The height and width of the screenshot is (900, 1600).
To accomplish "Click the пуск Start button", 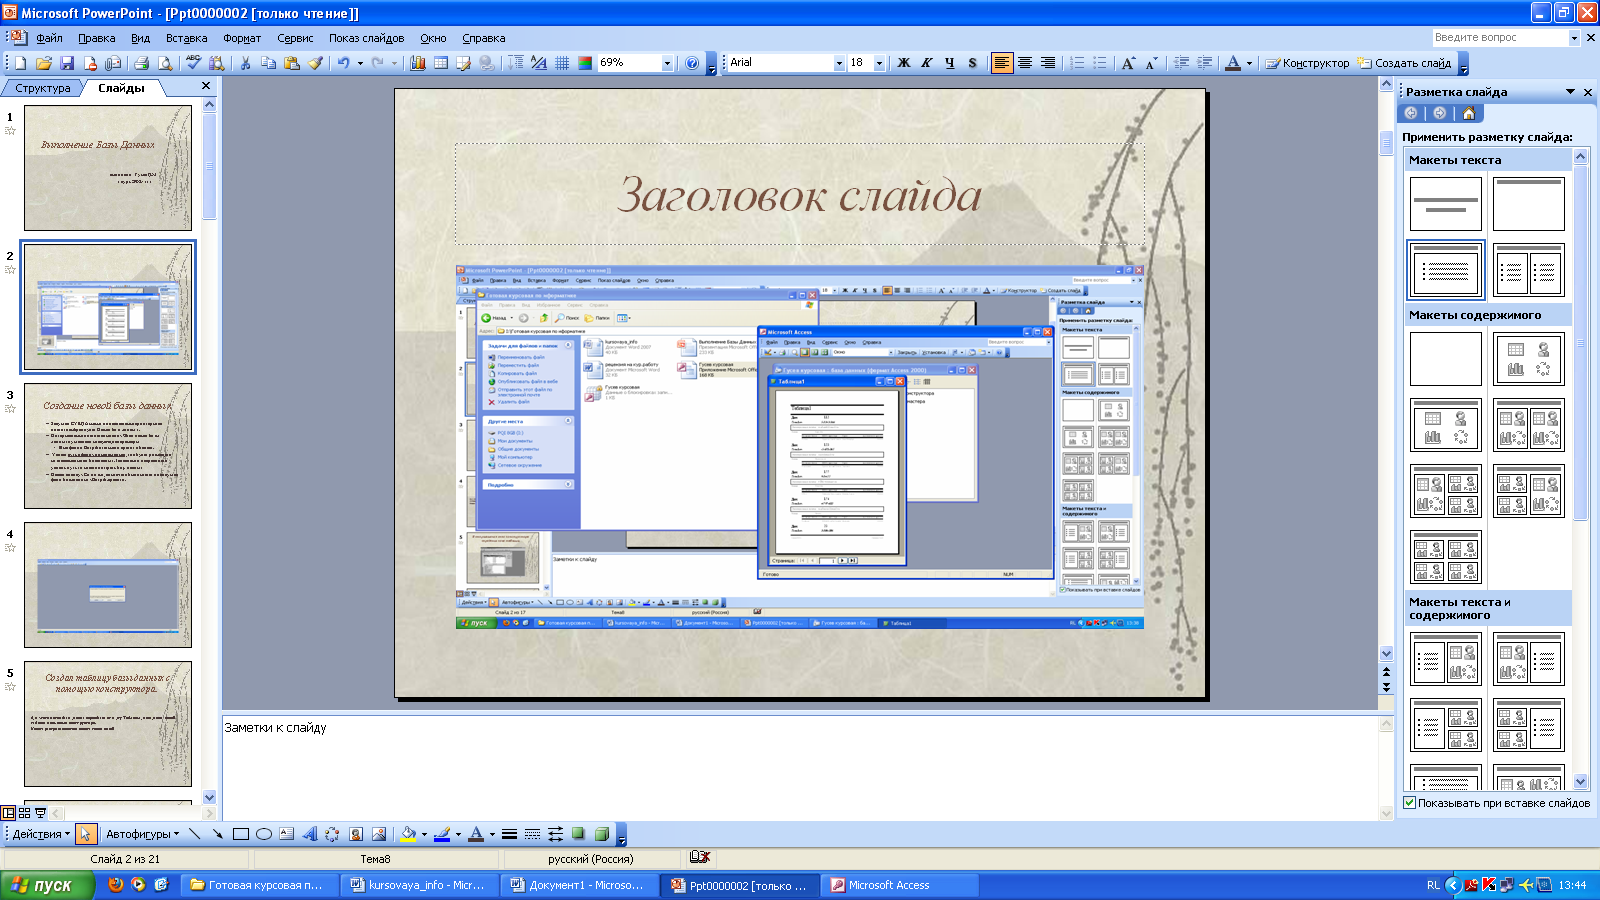I will point(47,885).
